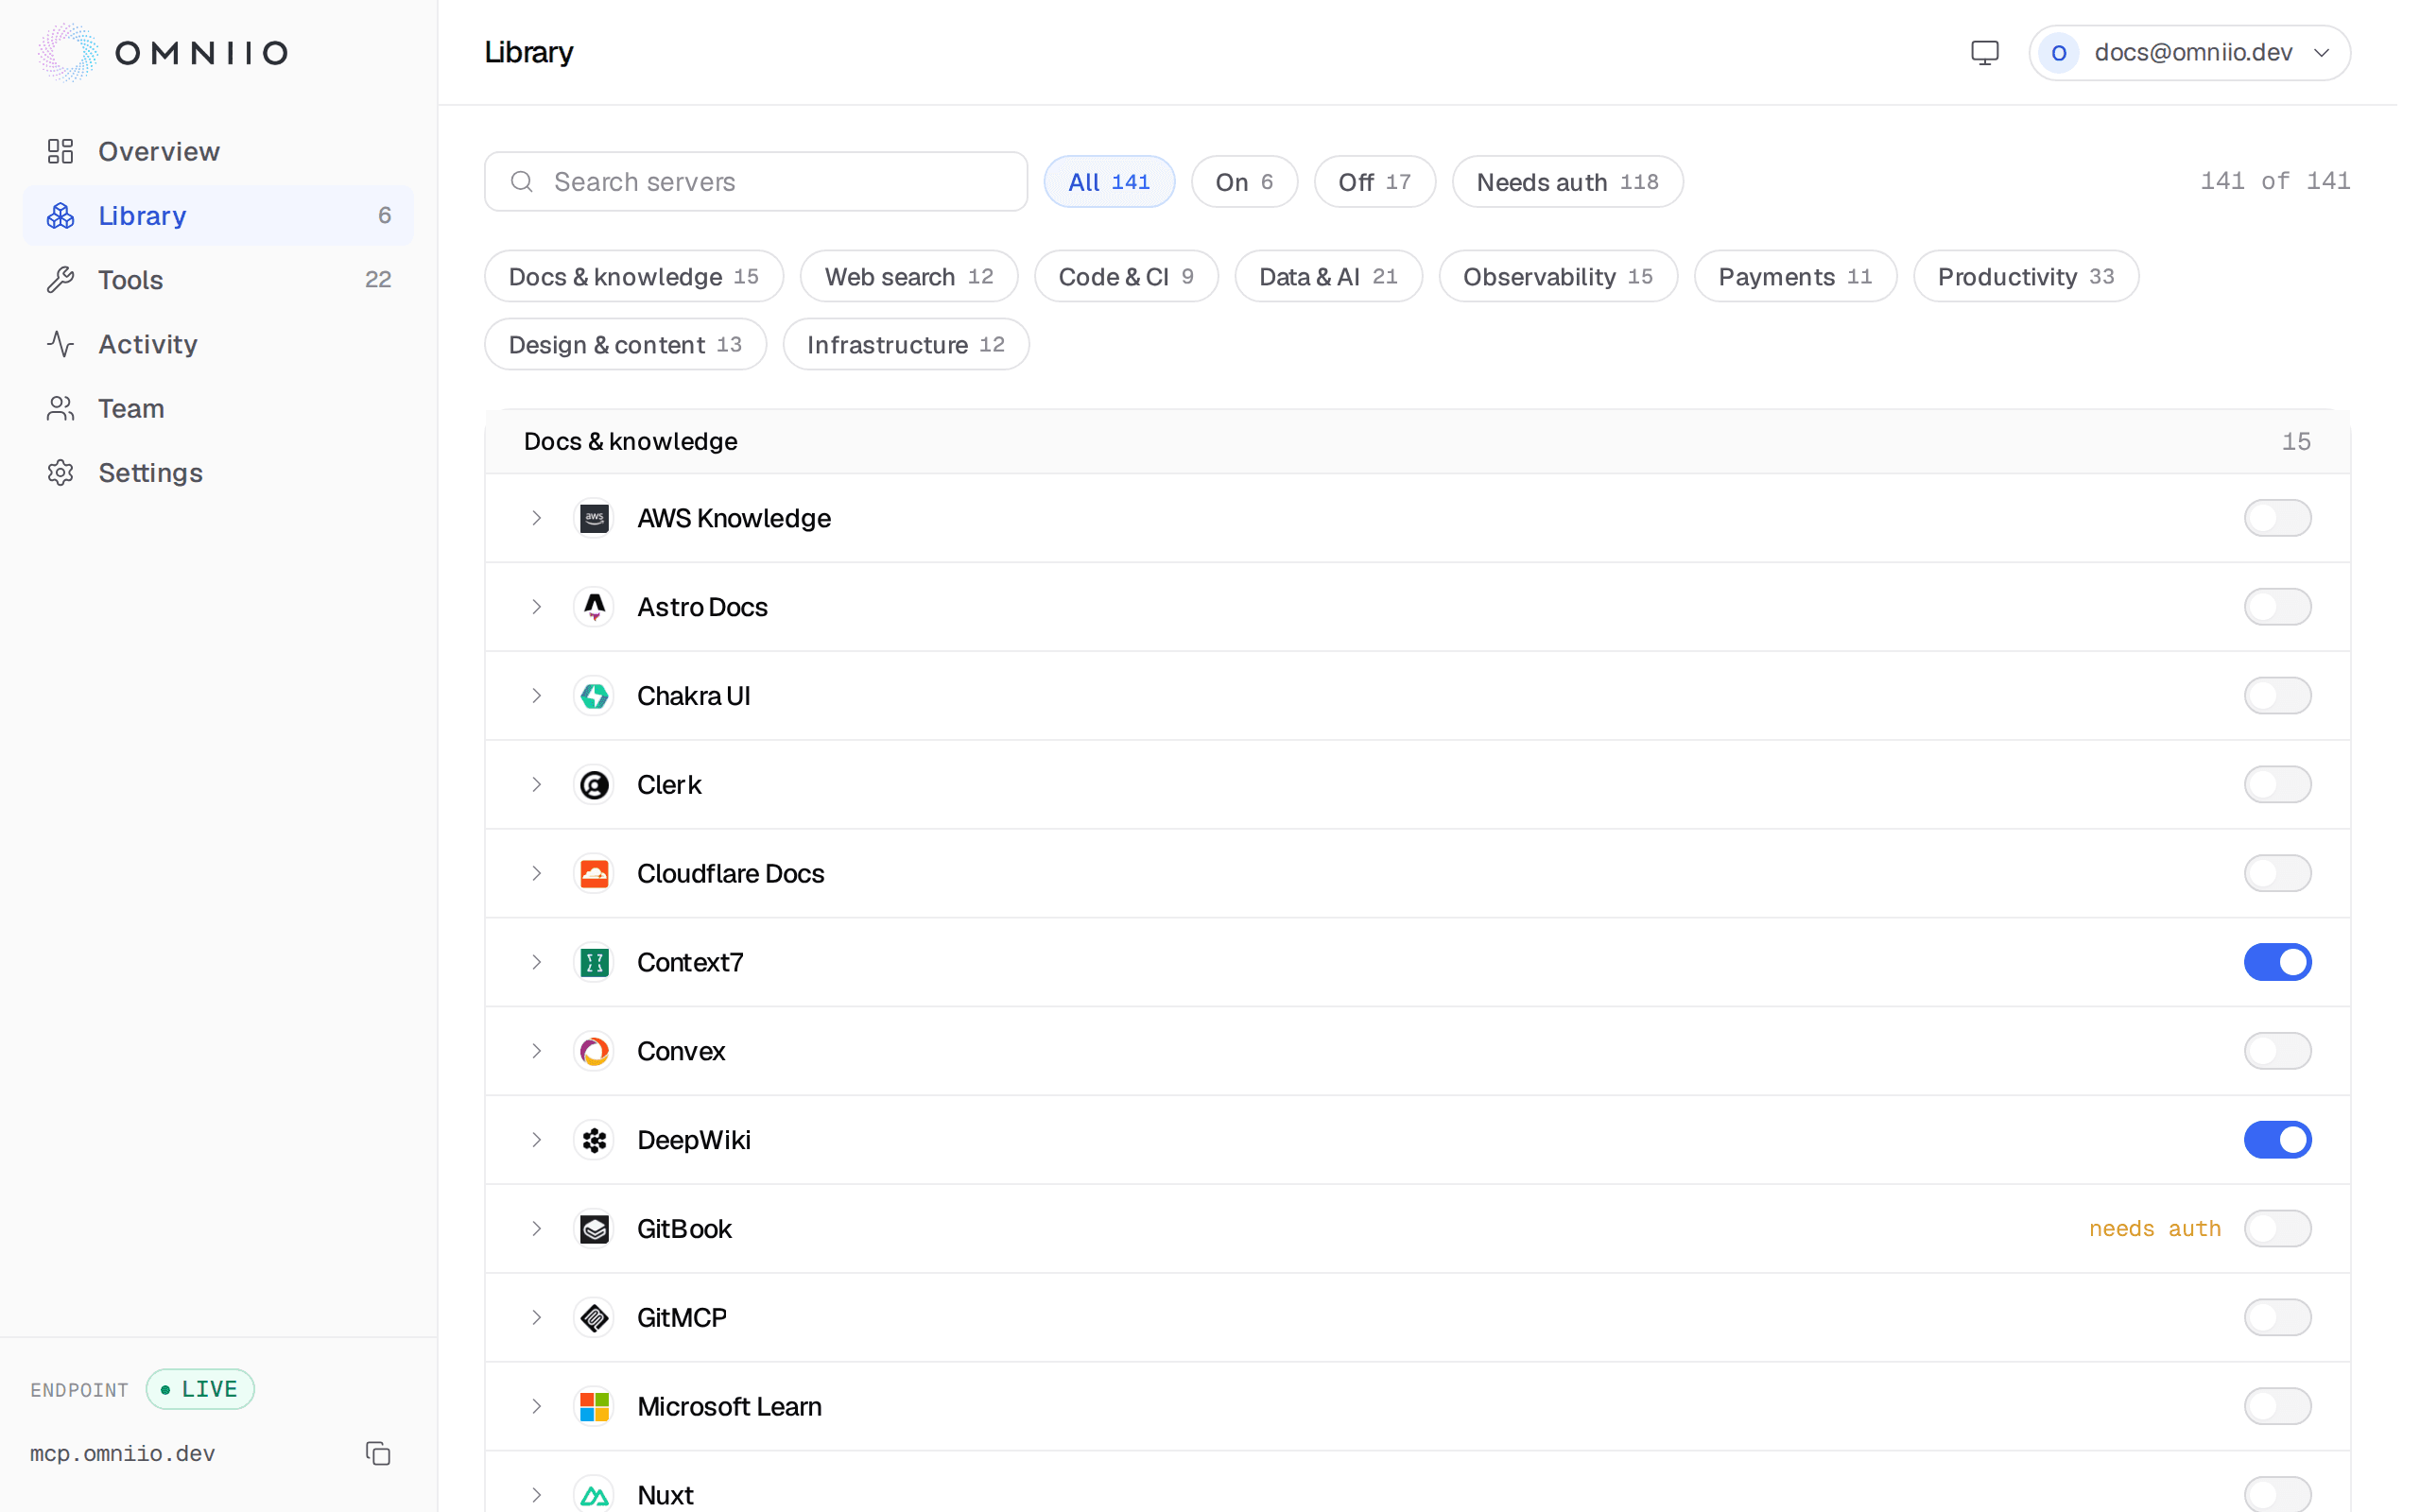This screenshot has width=2420, height=1512.
Task: Open the Team page
Action: 218,408
